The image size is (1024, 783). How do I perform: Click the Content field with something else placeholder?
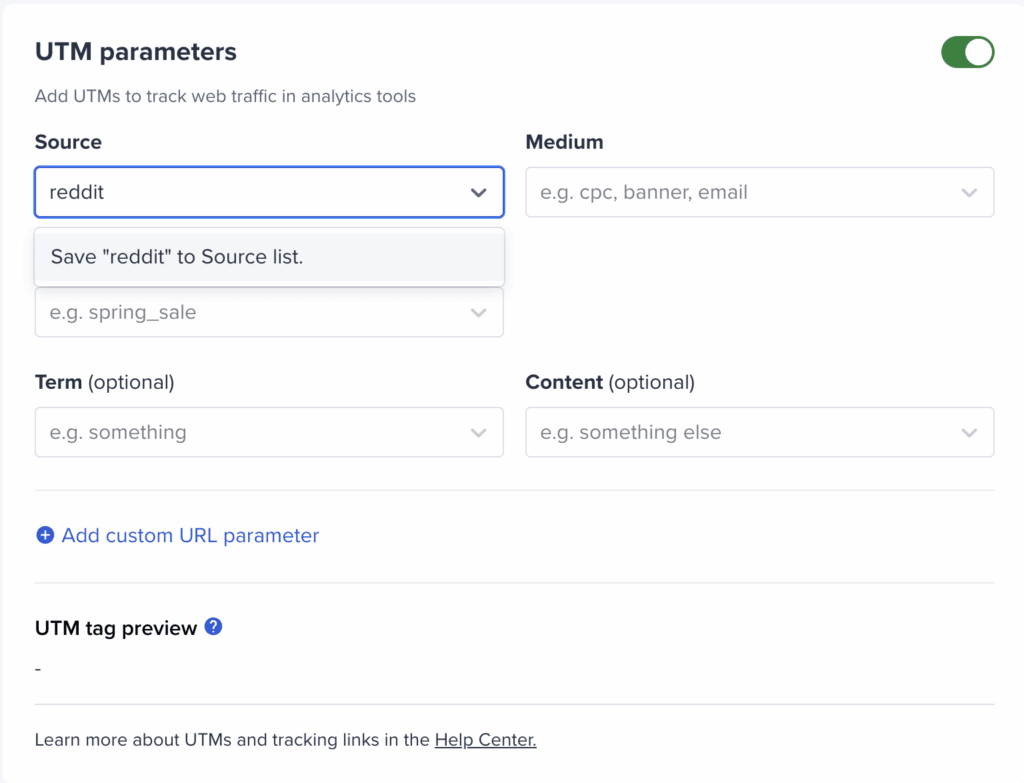(740, 432)
